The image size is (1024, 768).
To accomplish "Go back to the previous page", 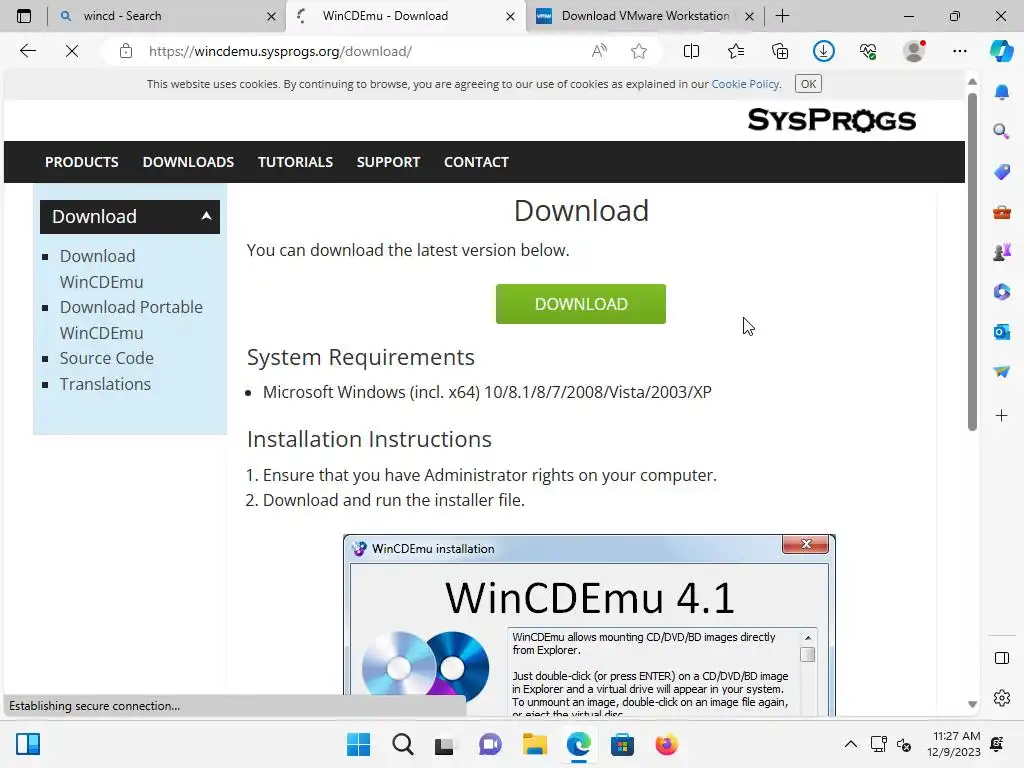I will click(x=27, y=51).
